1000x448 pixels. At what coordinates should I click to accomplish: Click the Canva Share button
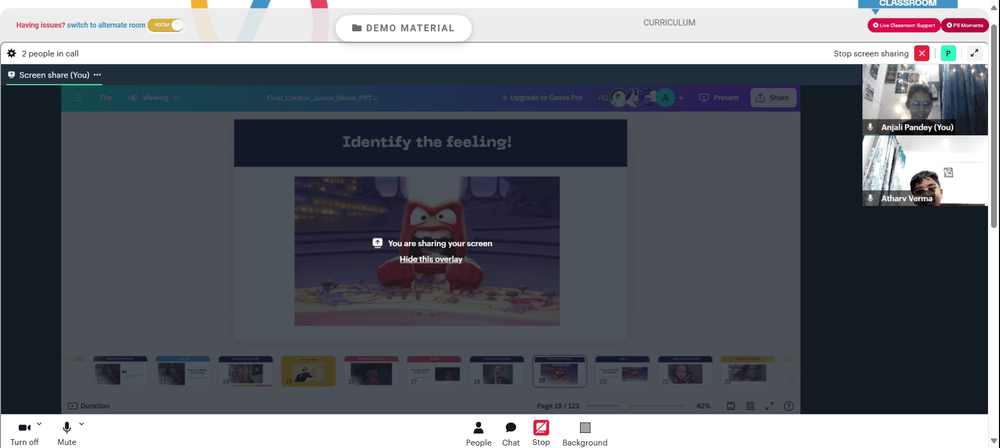click(x=773, y=98)
